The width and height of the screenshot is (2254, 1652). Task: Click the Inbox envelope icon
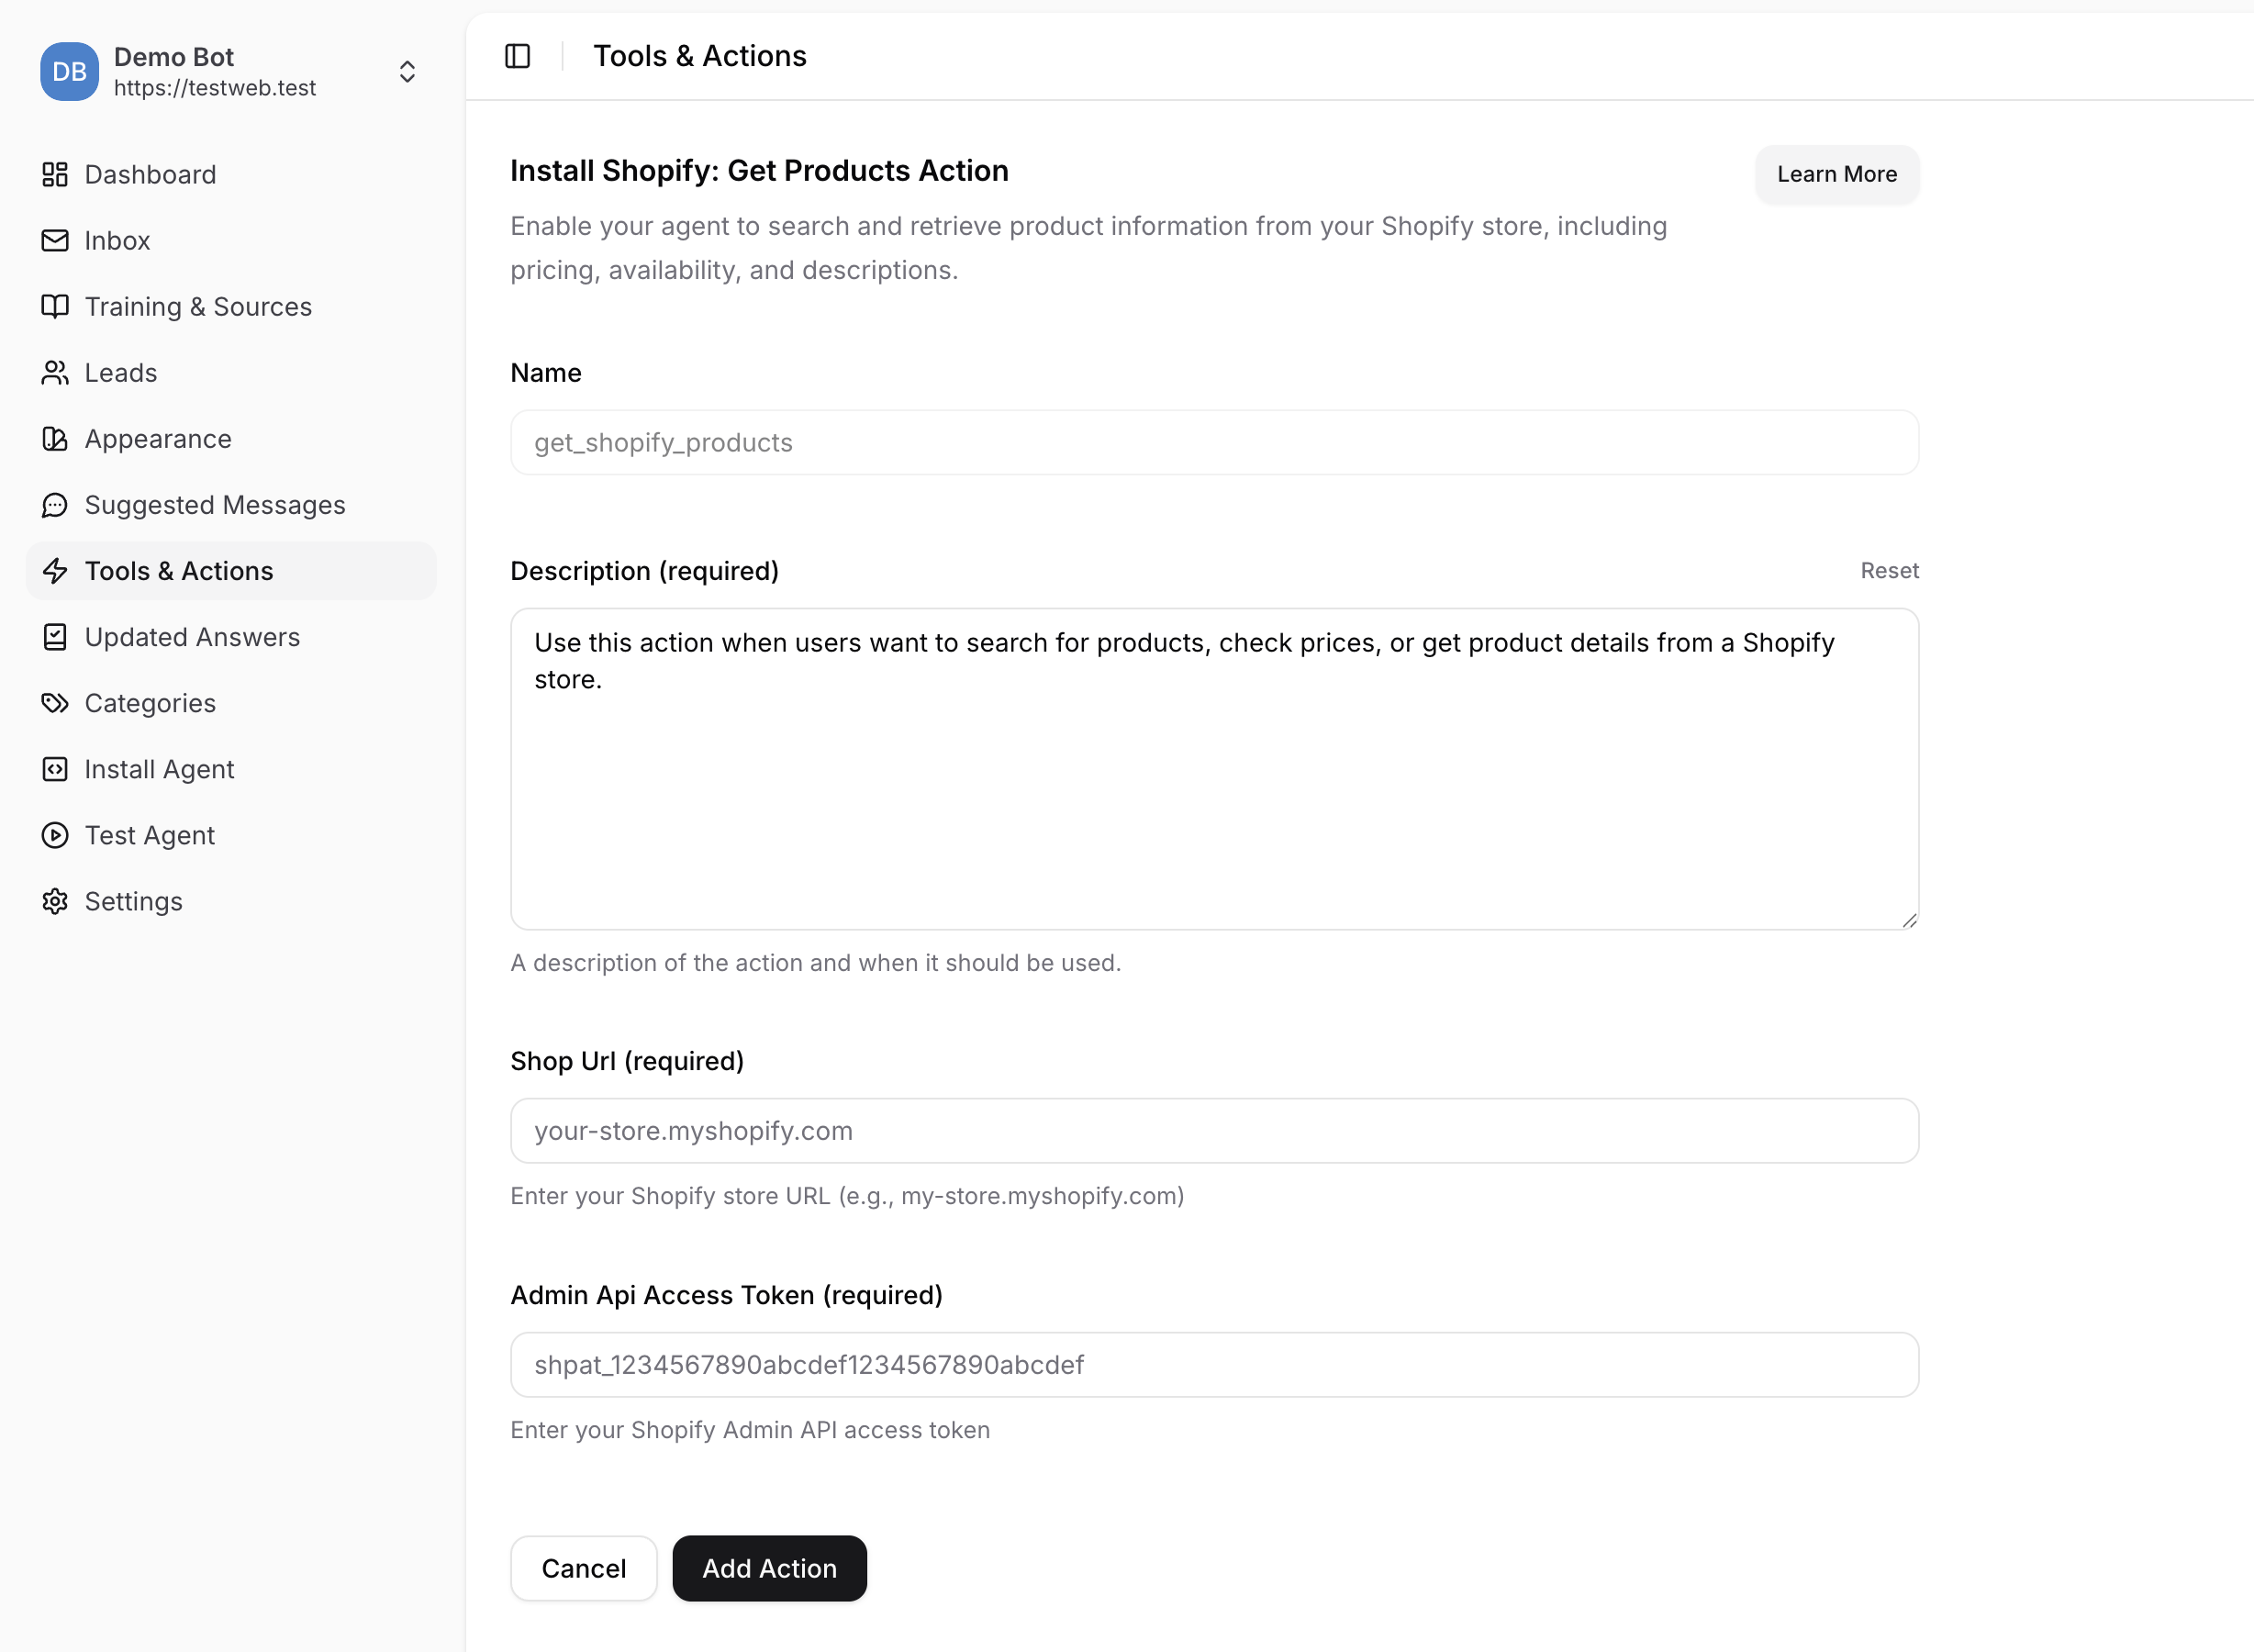[55, 241]
